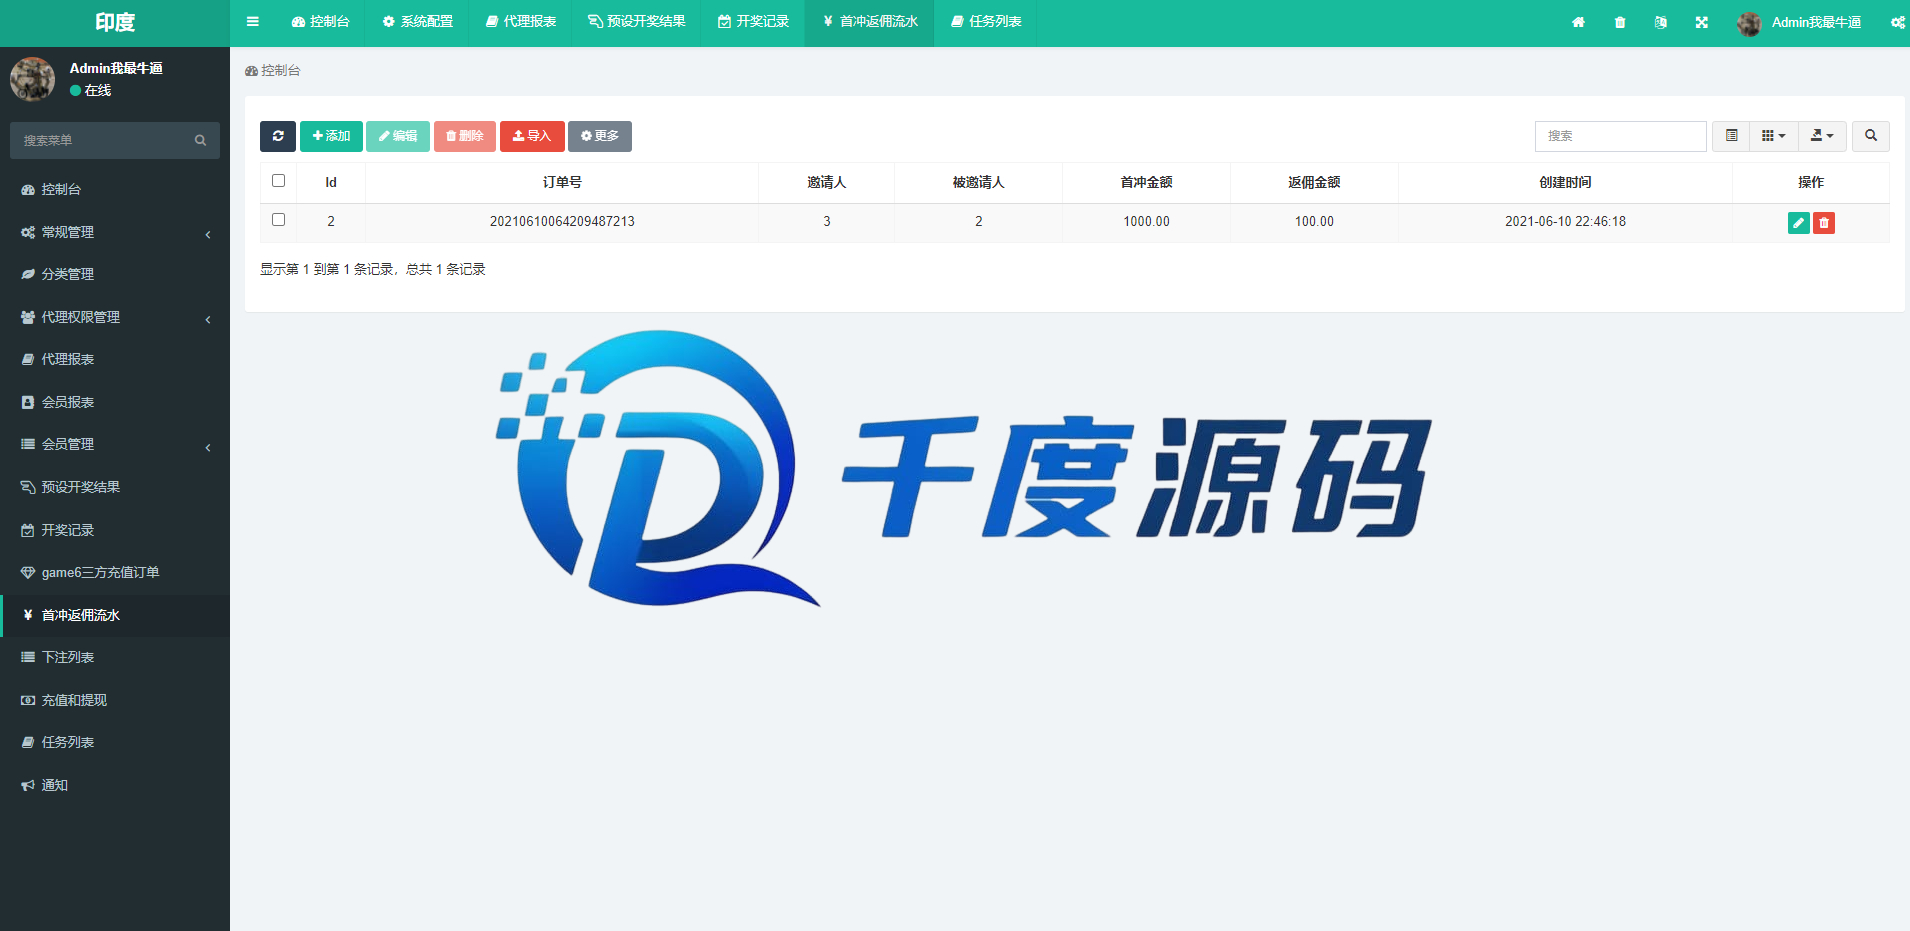This screenshot has height=931, width=1910.
Task: Open the language switch icon
Action: [x=1661, y=22]
